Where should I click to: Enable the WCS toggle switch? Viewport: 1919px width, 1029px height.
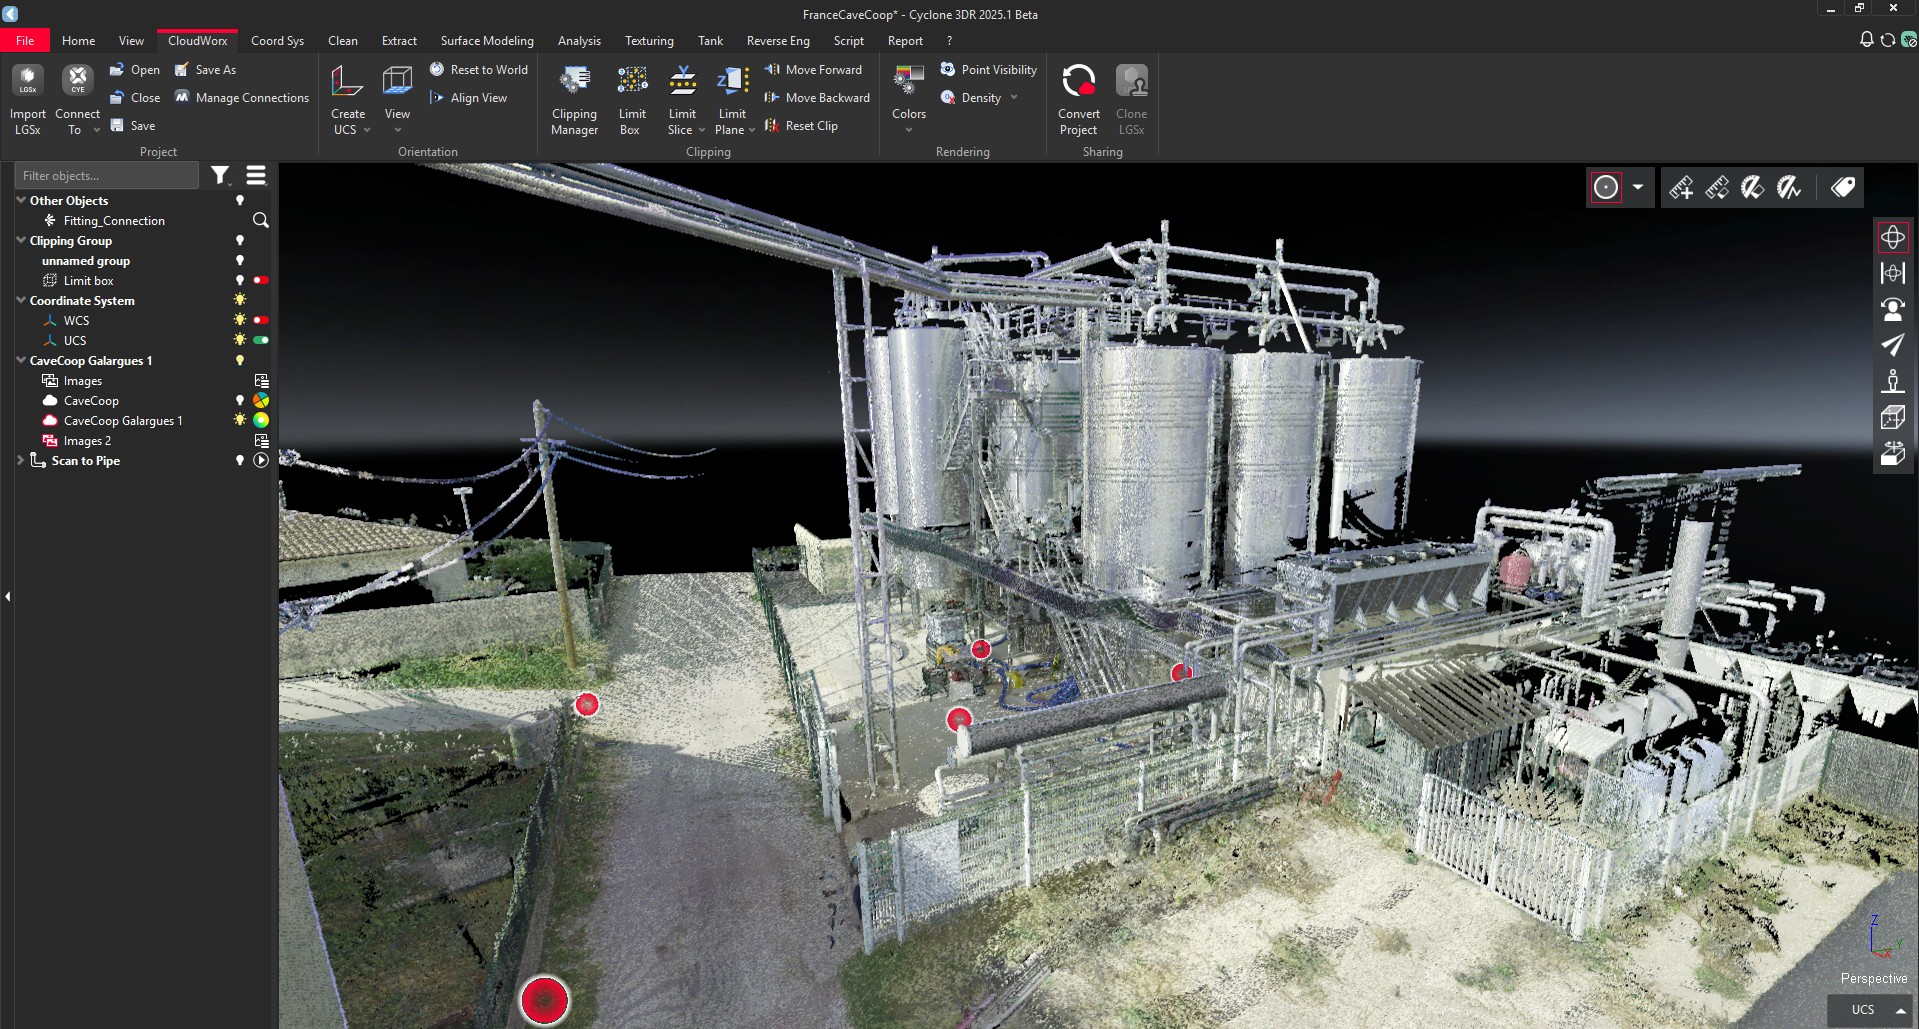point(261,320)
